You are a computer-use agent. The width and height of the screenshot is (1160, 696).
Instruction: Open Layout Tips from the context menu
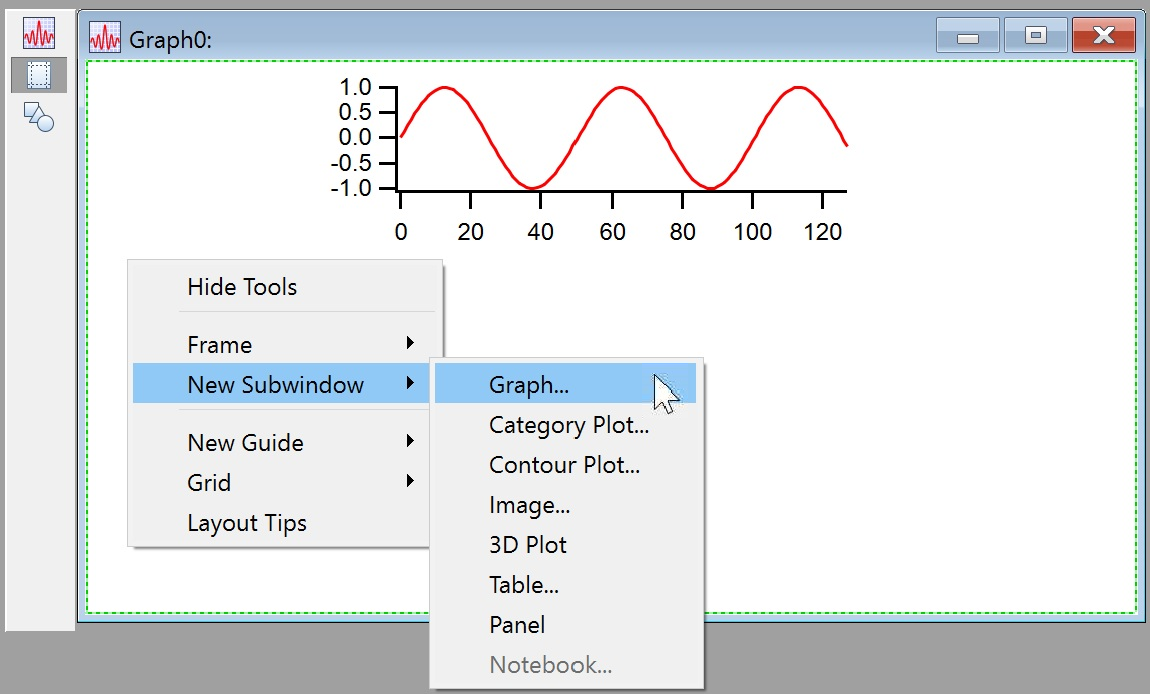point(247,523)
